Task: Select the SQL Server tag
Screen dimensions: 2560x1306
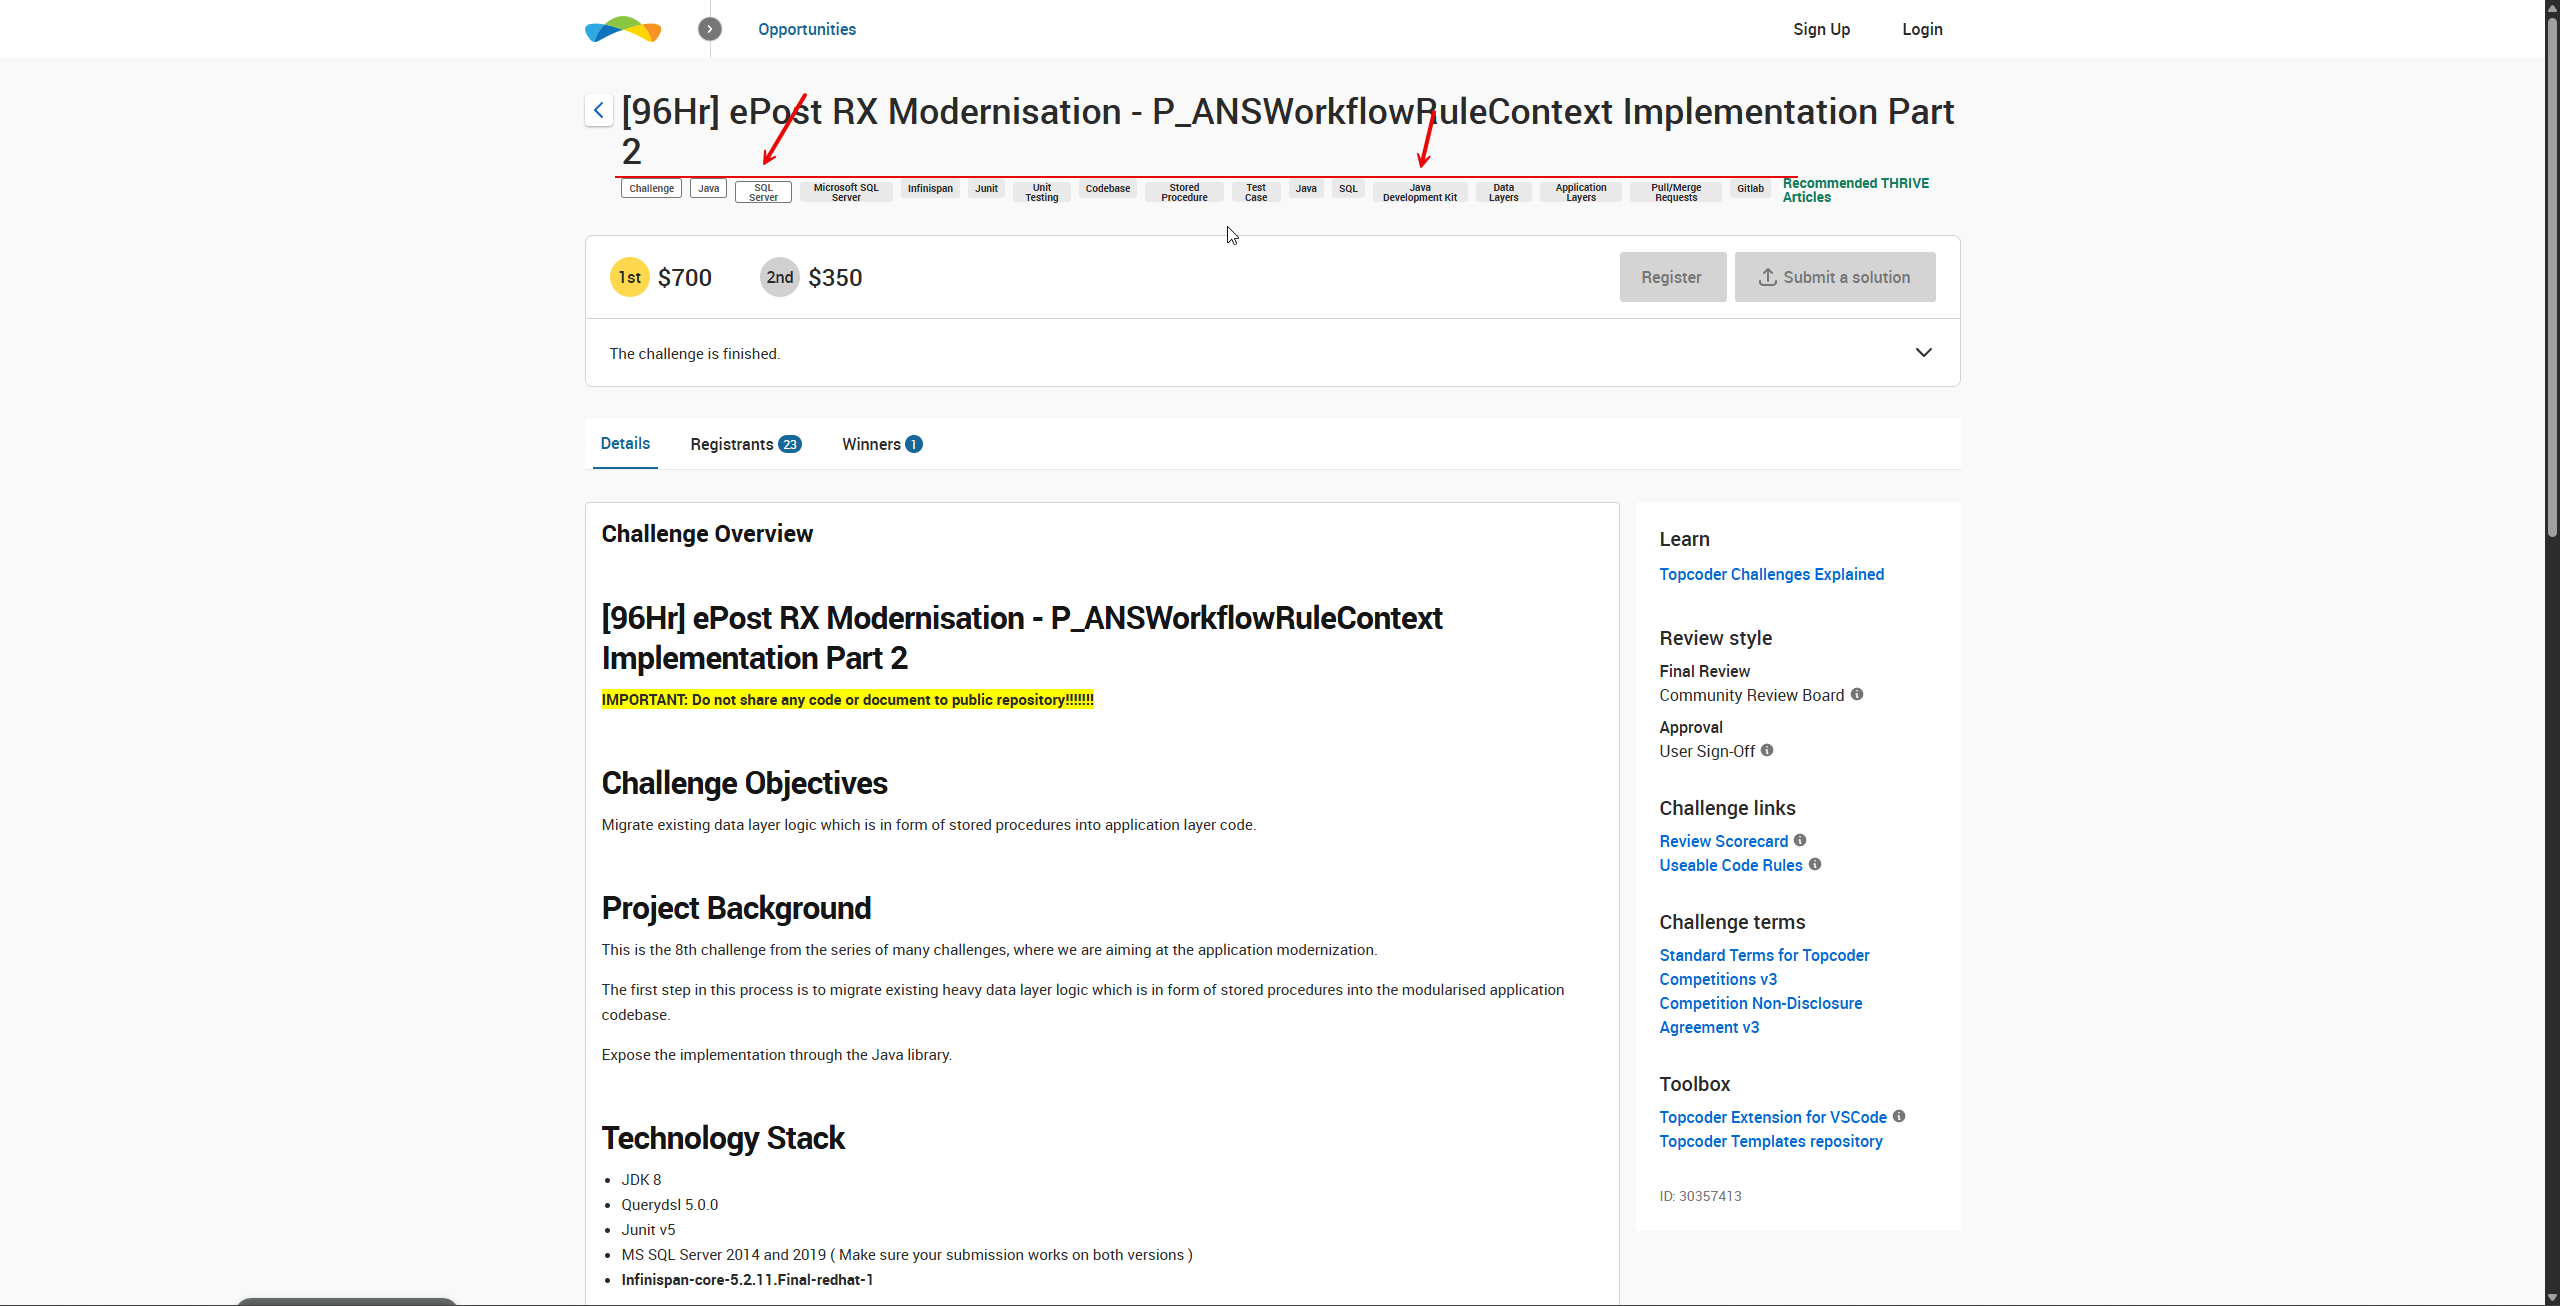Action: click(x=763, y=192)
